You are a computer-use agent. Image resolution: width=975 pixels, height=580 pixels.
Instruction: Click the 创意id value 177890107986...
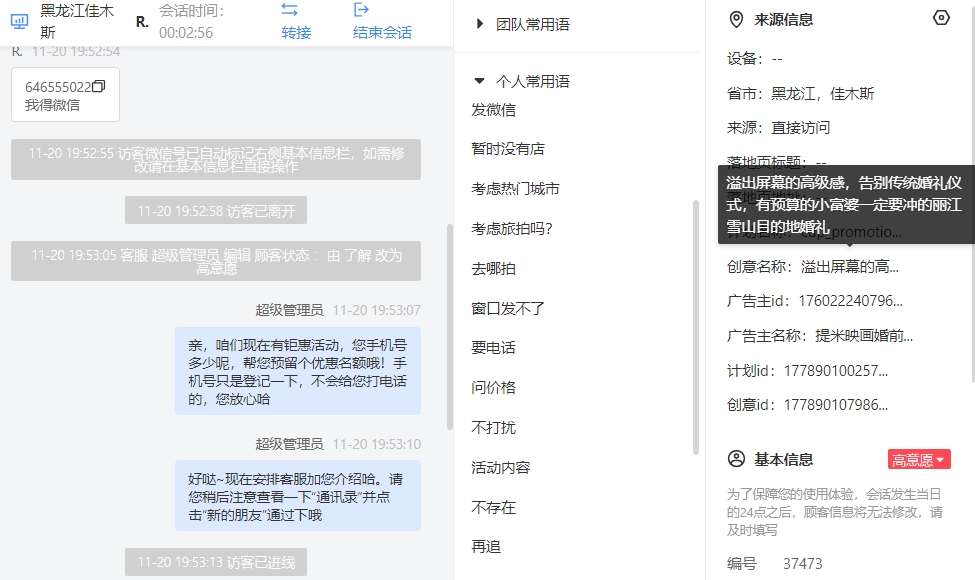(836, 405)
